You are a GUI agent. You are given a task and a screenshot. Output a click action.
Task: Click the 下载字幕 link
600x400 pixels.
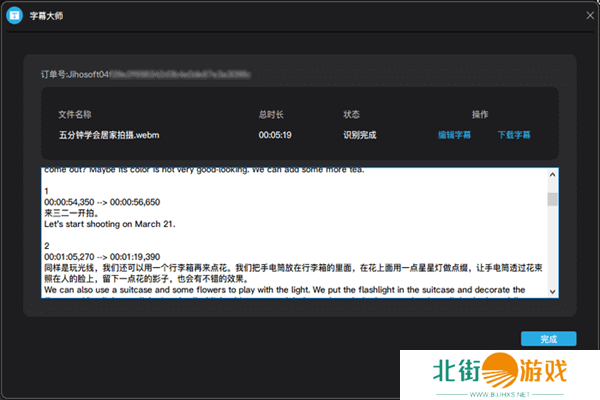pos(514,134)
